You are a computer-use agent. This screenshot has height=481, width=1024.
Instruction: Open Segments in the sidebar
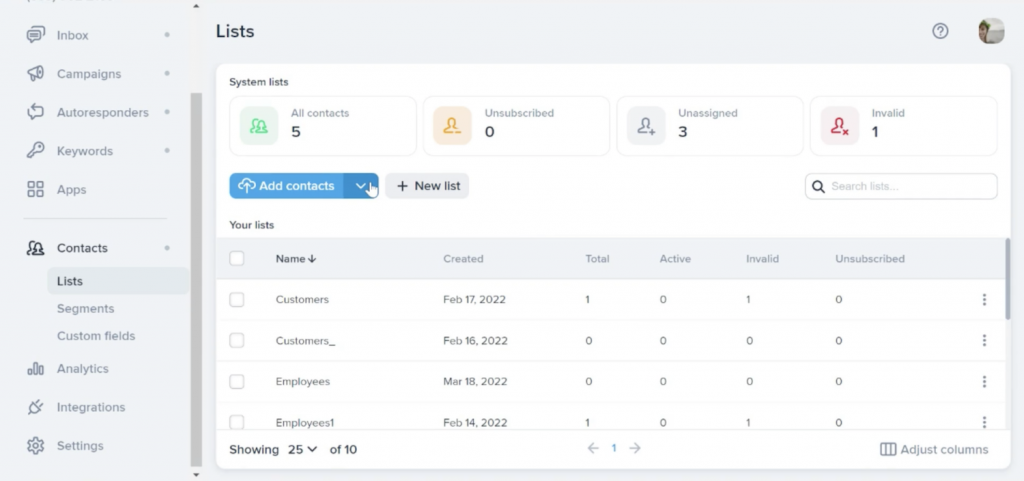(85, 309)
